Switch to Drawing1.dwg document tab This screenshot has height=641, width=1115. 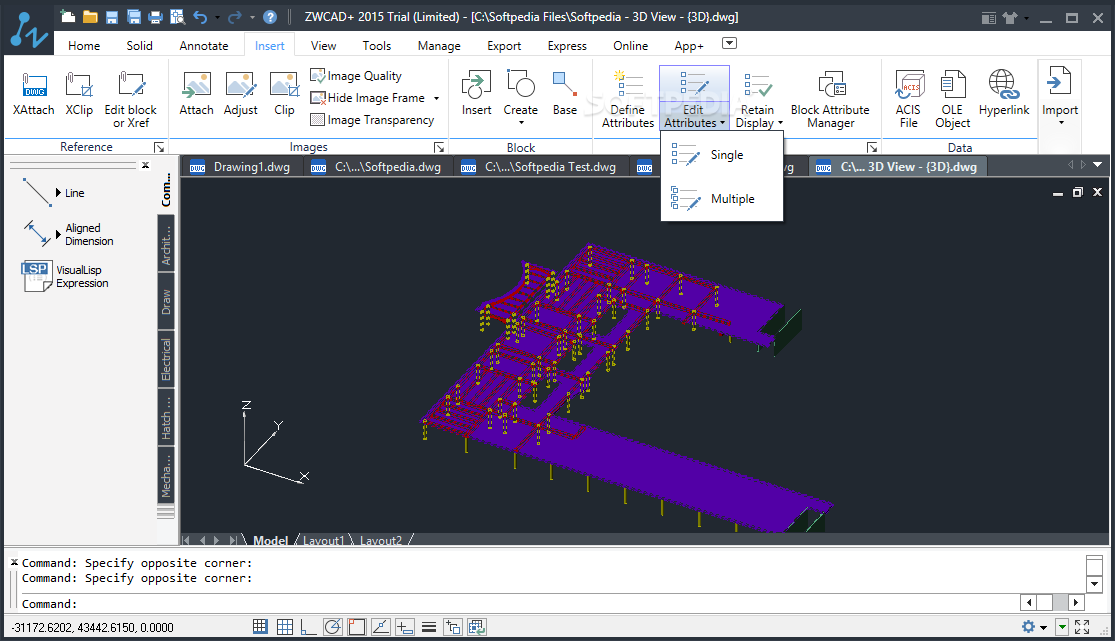tap(242, 167)
